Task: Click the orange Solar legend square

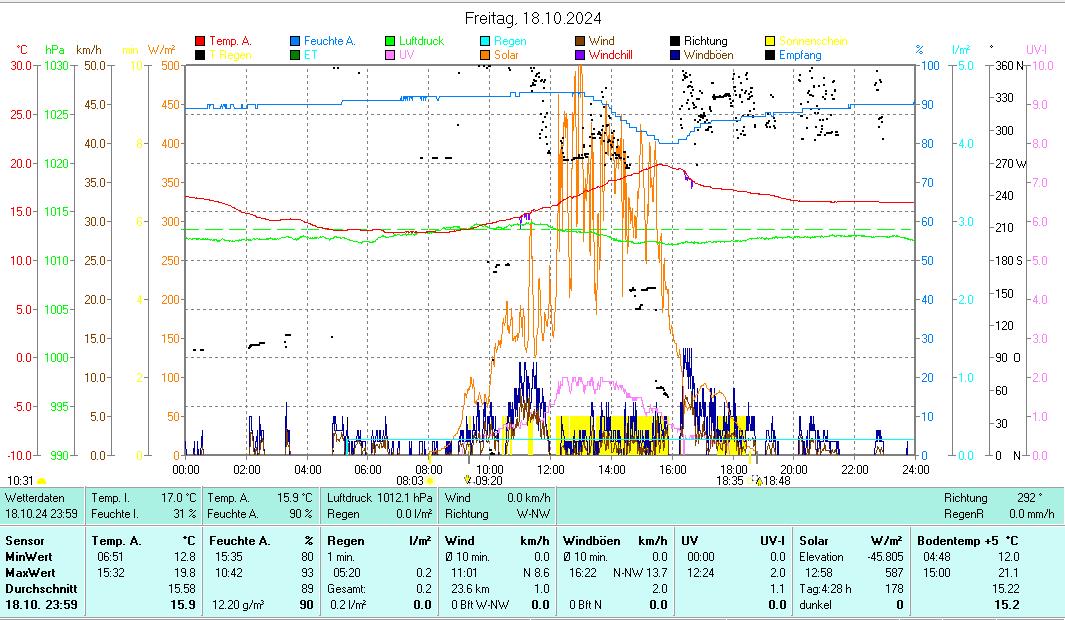Action: tap(485, 55)
